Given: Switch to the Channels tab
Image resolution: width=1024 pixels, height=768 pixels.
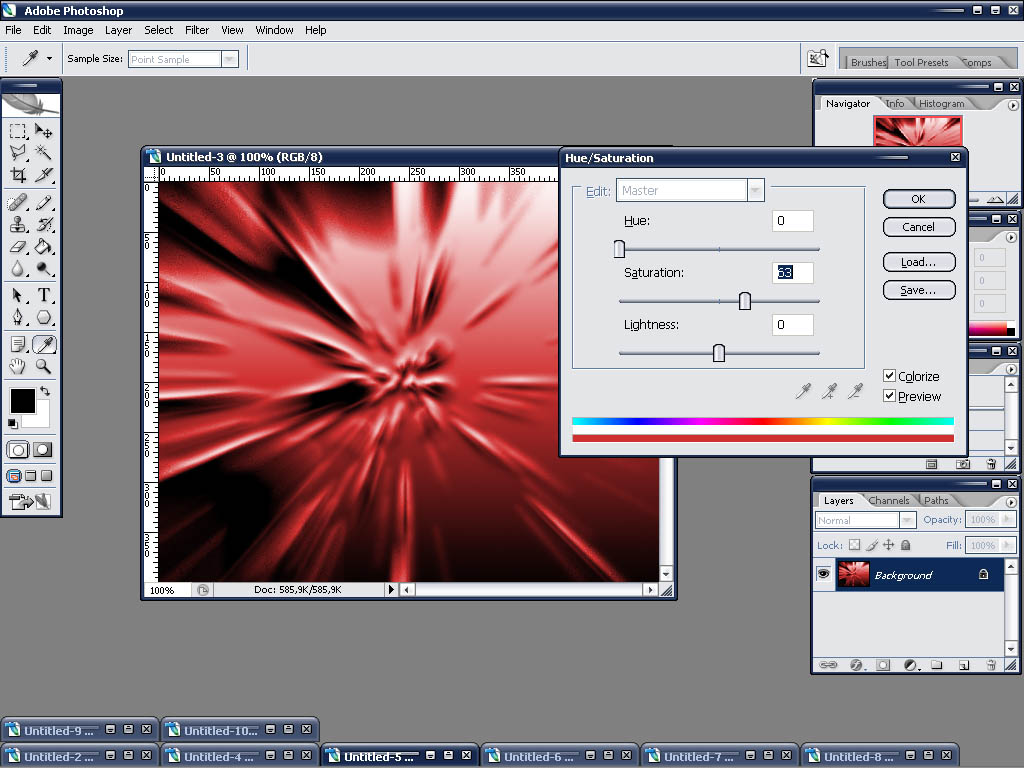Looking at the screenshot, I should pos(888,501).
